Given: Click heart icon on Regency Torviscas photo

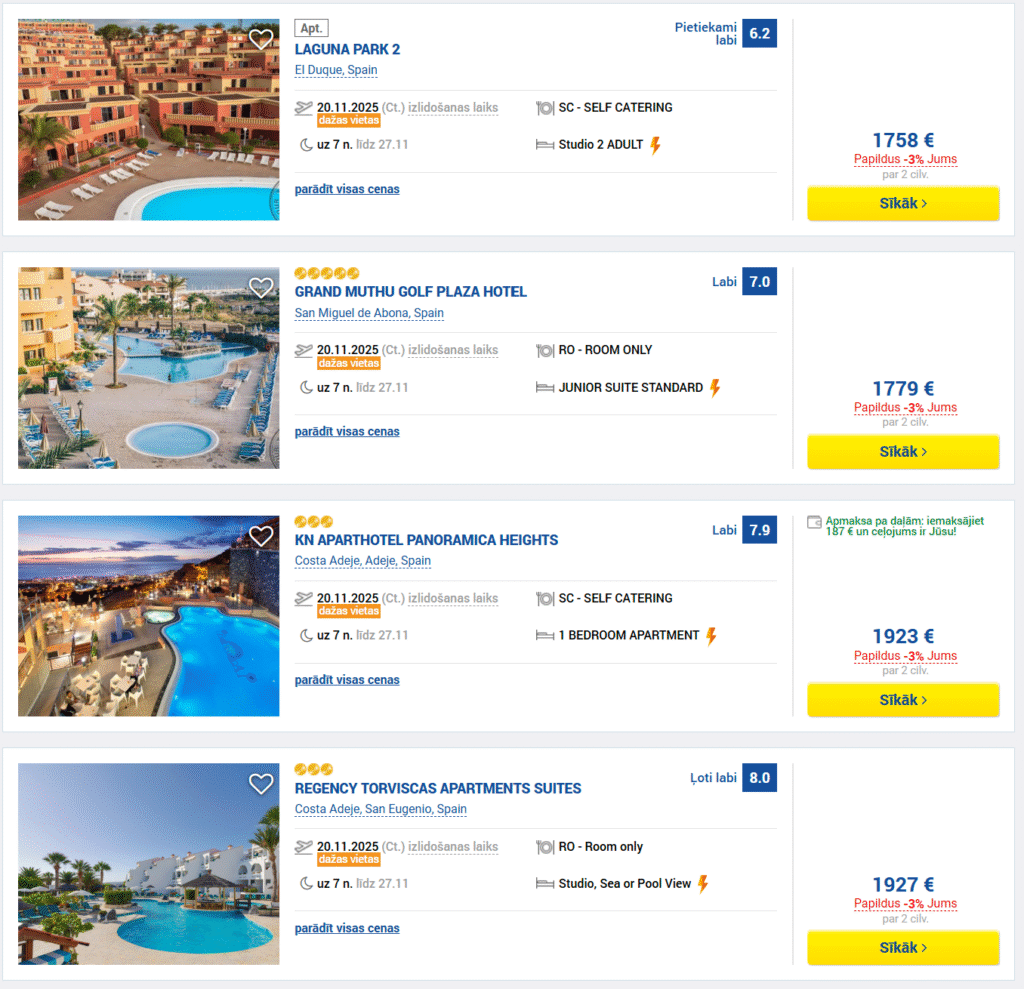Looking at the screenshot, I should click(x=261, y=784).
